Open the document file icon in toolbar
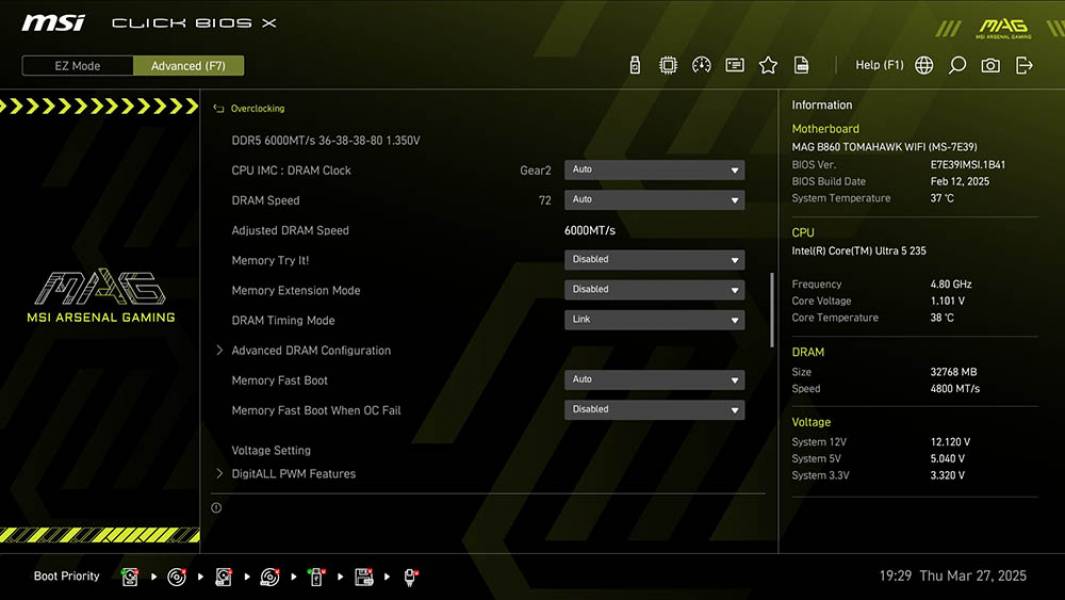 801,65
